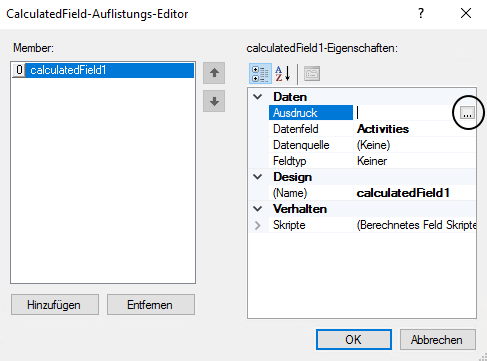Screen dimensions: 487x361
Task: Click the (Berechnetes Feld Skripte value
Action: coord(416,225)
